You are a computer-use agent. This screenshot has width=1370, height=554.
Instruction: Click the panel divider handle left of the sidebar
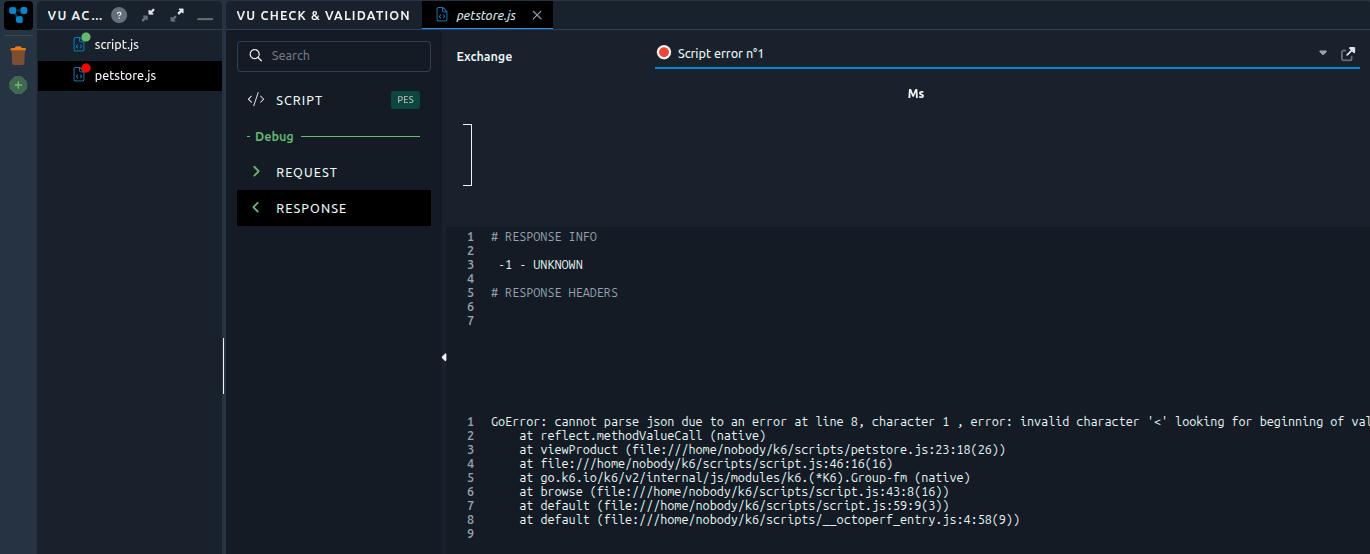(x=223, y=365)
